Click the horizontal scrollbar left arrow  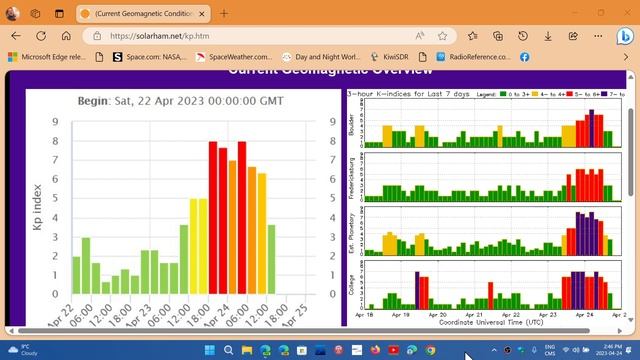11,331
